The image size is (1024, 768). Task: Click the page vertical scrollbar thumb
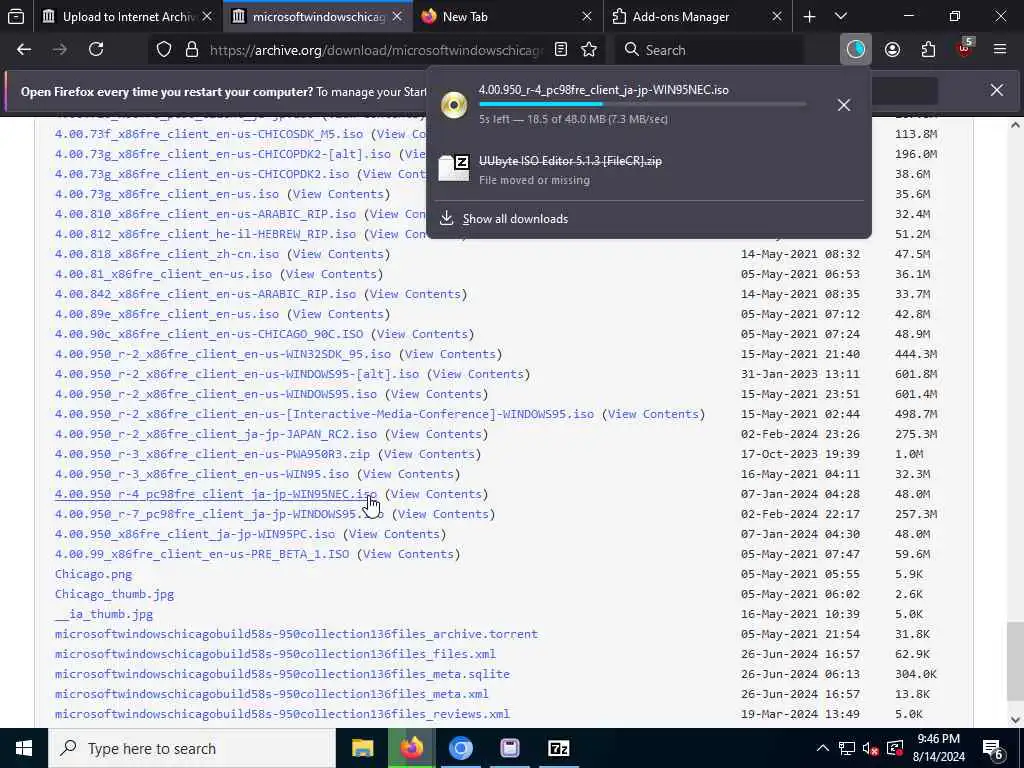[1015, 662]
